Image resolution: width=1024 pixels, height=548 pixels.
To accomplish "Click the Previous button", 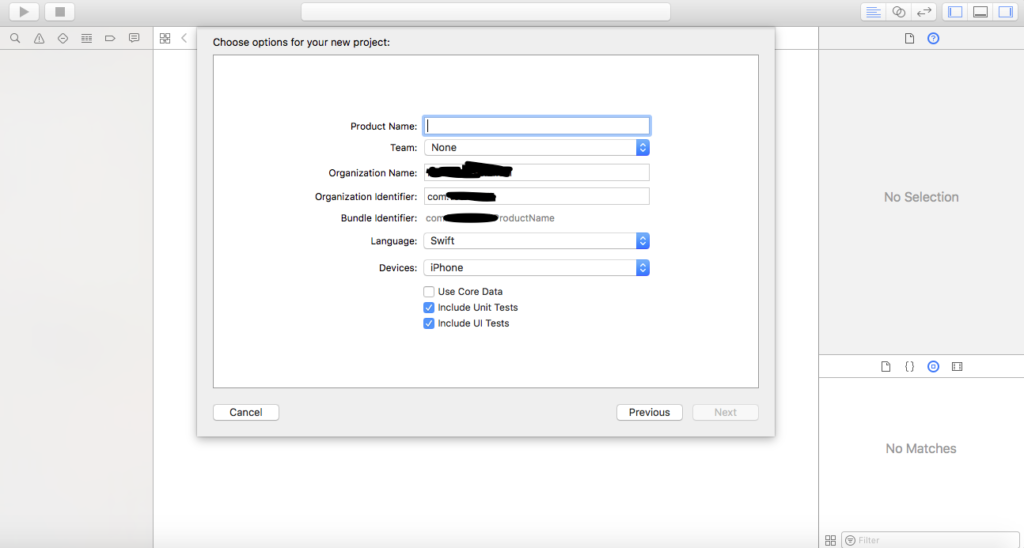I will (x=649, y=412).
